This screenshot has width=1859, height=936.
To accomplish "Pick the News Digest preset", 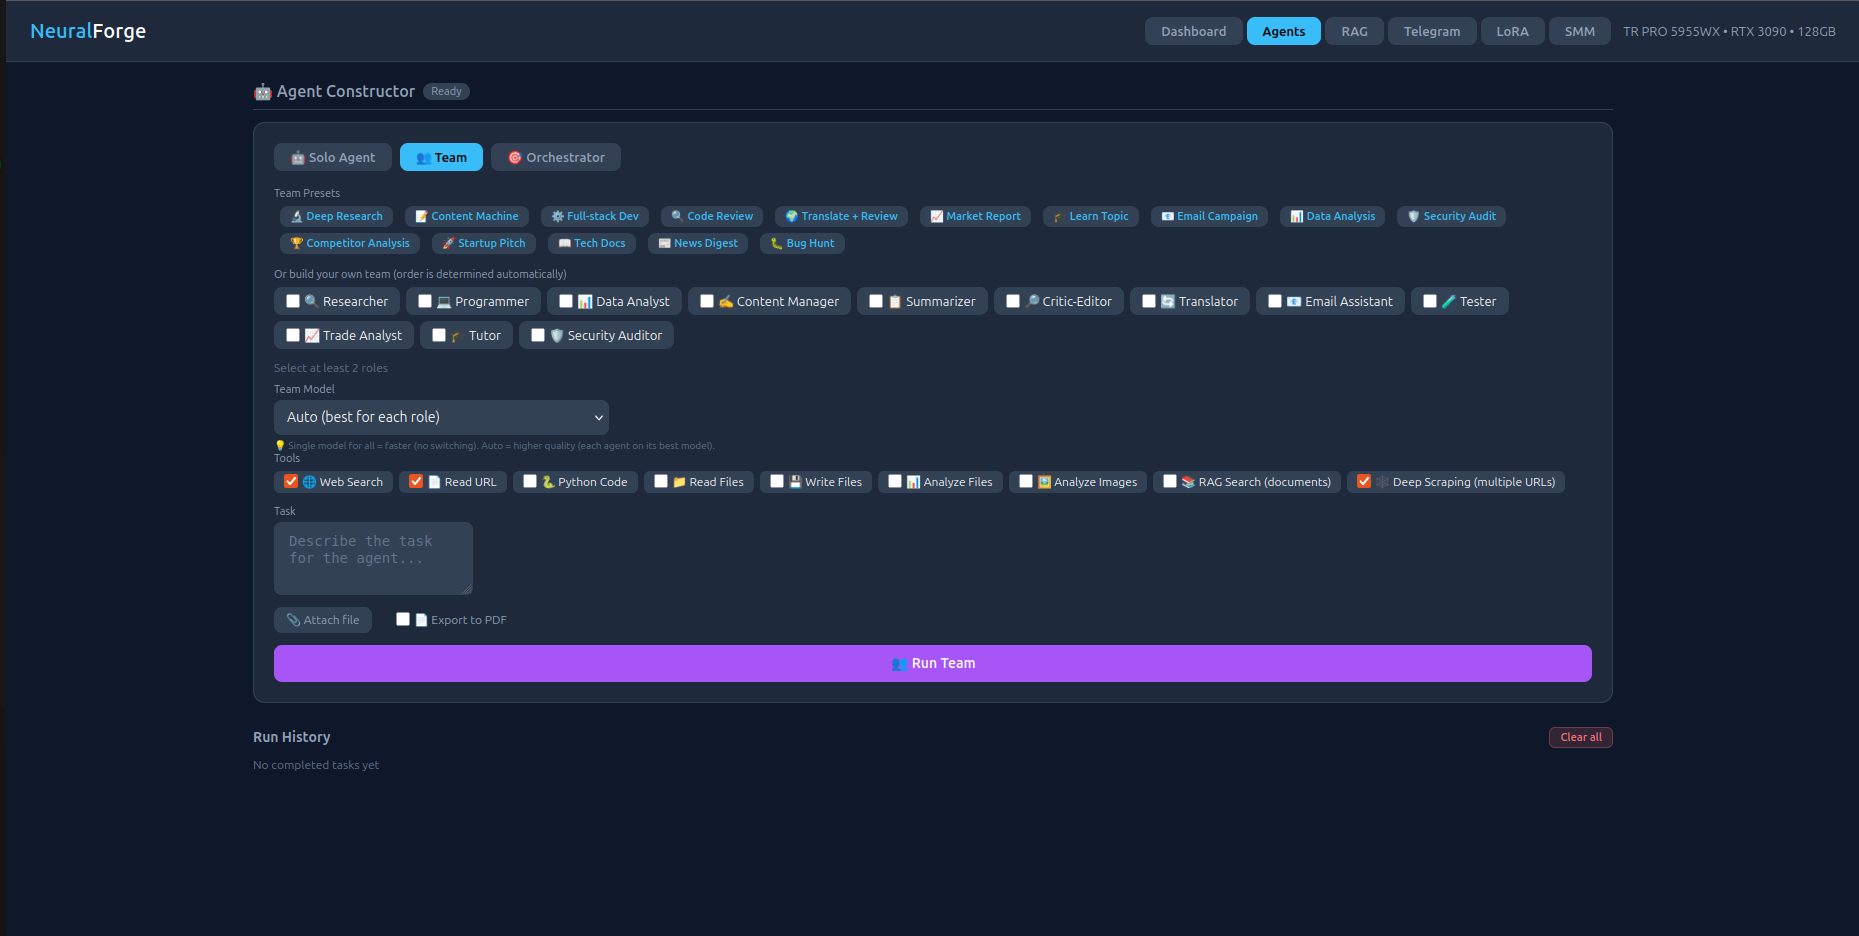I will click(x=697, y=243).
